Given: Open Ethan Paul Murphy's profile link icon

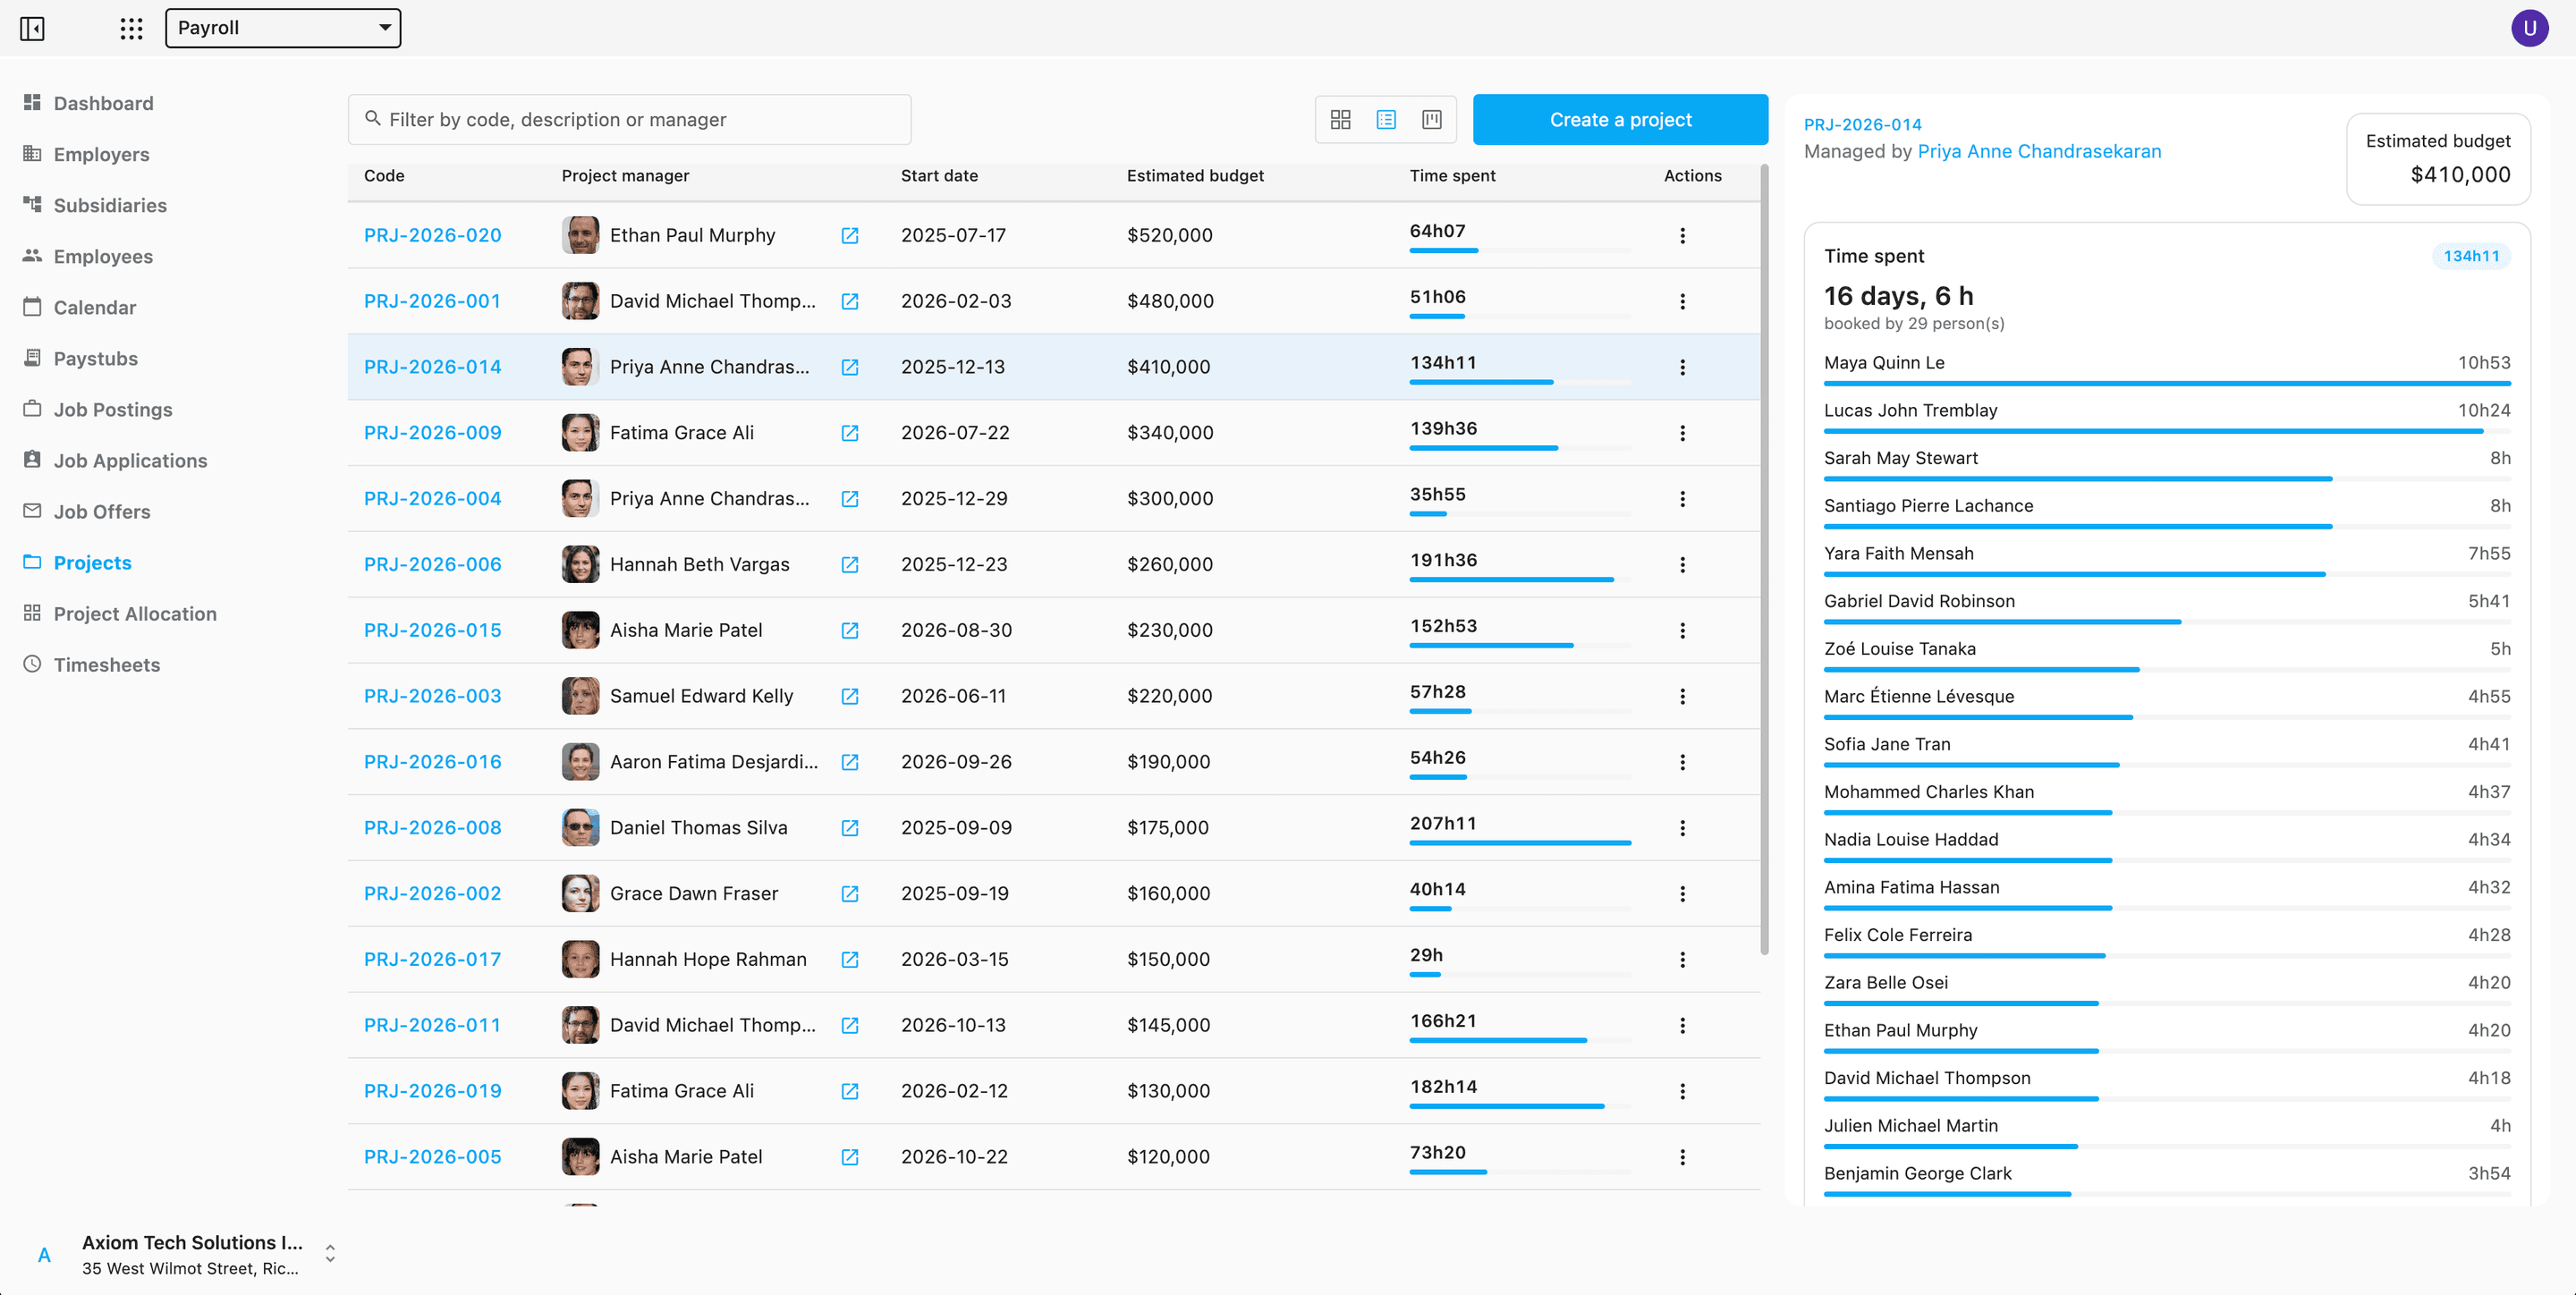Looking at the screenshot, I should (850, 236).
